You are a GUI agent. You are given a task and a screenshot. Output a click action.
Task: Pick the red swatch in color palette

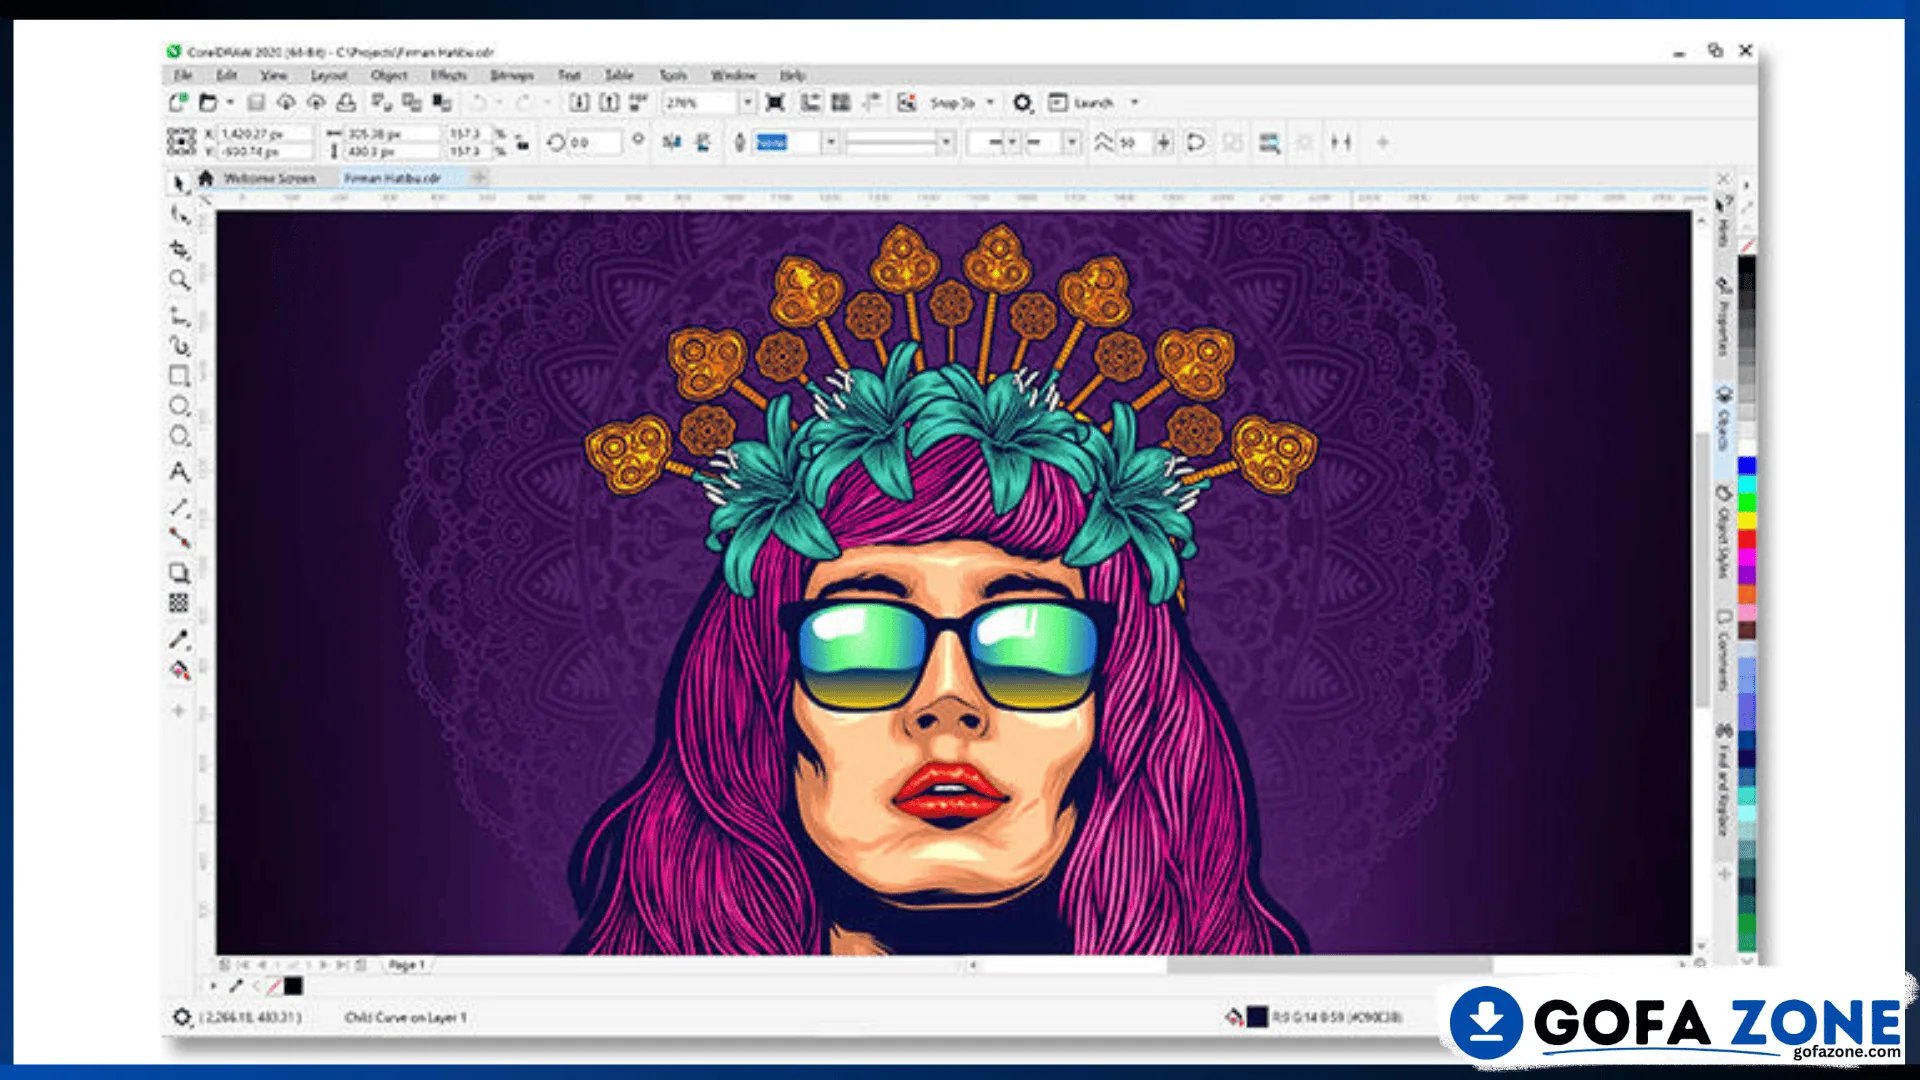coord(1746,540)
